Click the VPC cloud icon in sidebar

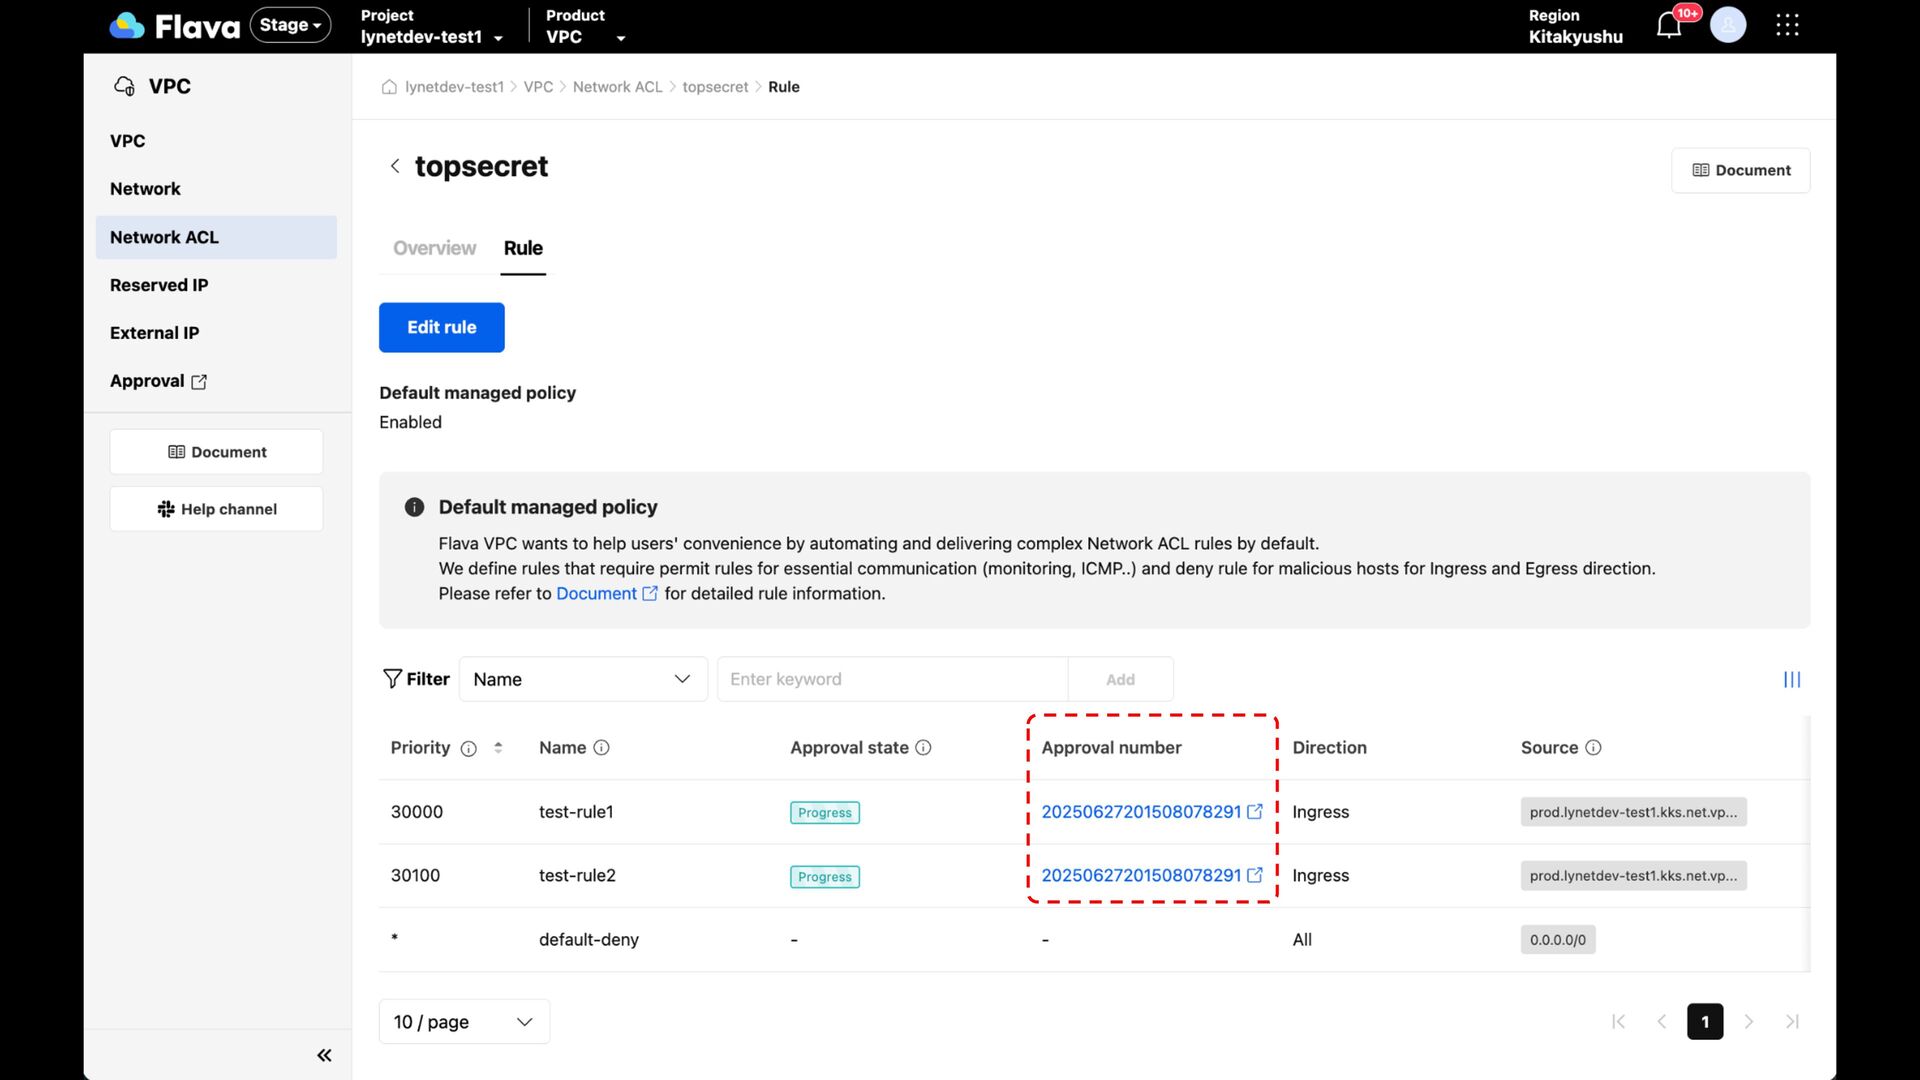tap(124, 86)
